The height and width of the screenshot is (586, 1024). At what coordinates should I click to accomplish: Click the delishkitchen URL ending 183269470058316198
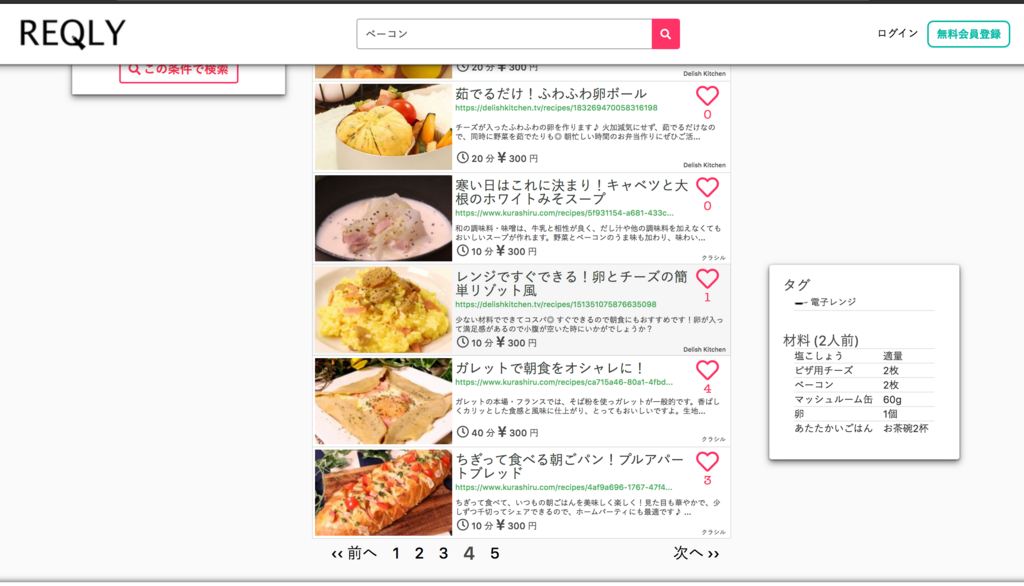[x=556, y=108]
